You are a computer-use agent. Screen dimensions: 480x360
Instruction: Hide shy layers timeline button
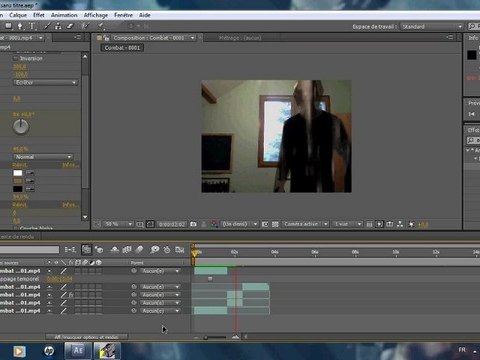coord(114,249)
